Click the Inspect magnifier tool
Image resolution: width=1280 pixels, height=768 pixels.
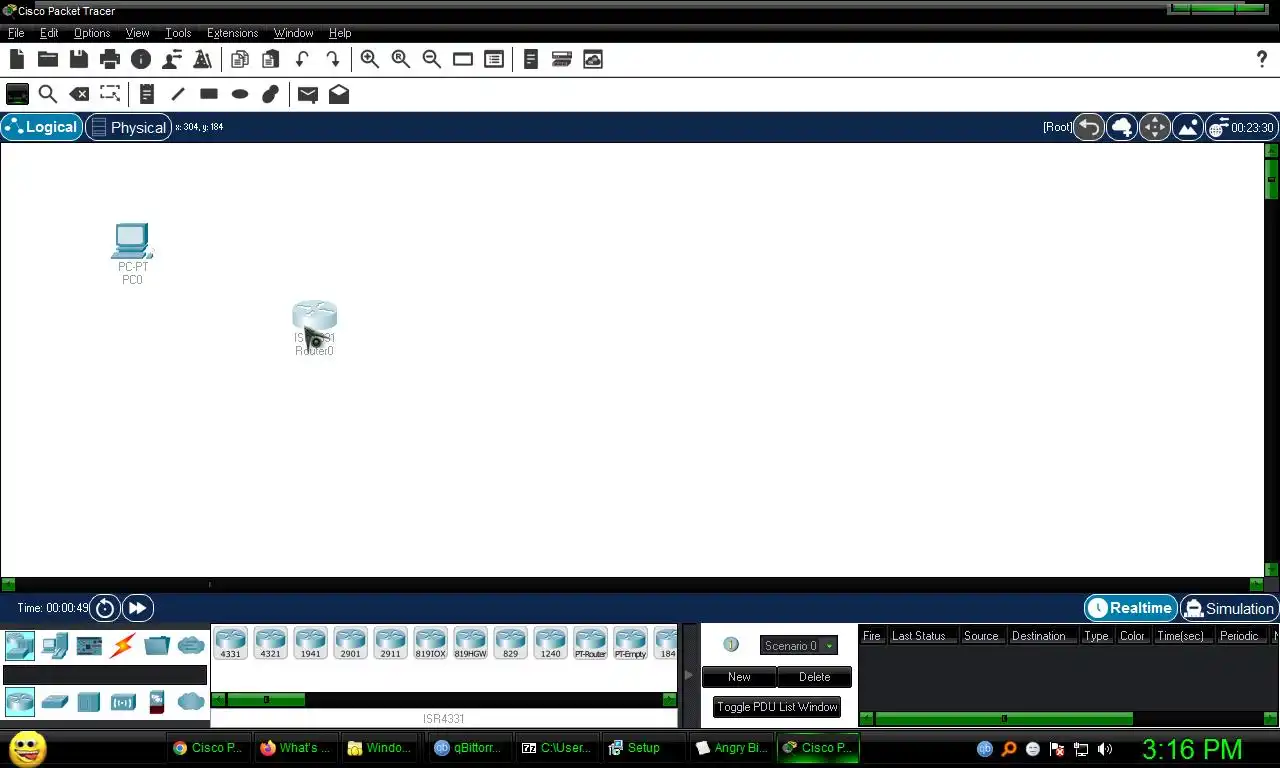tap(47, 94)
